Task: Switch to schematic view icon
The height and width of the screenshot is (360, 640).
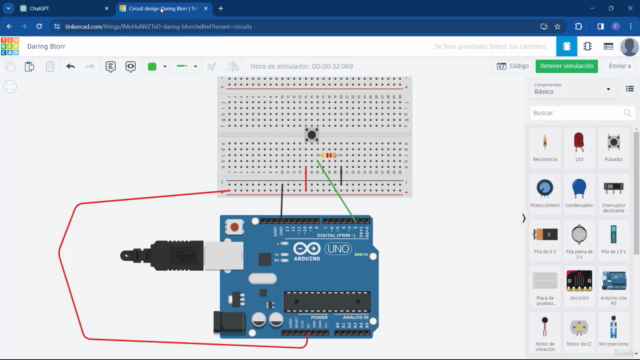Action: tap(587, 46)
